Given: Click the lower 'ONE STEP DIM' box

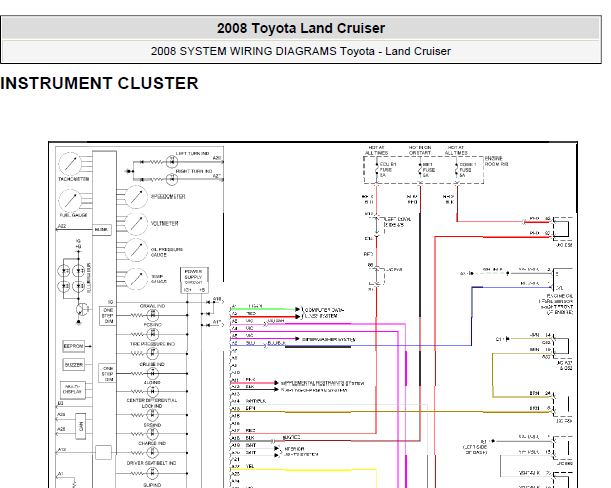Looking at the screenshot, I should [108, 373].
